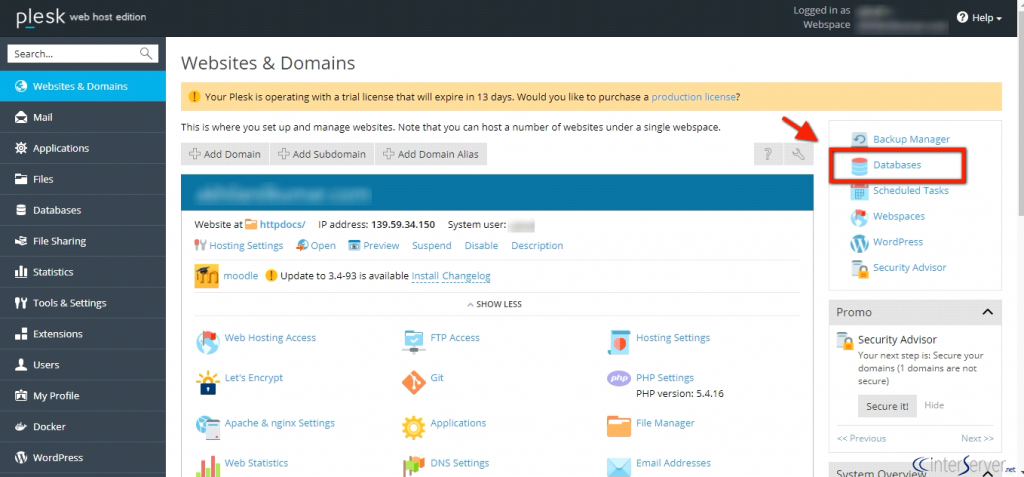The height and width of the screenshot is (477, 1024).
Task: Click Install for the moodle update
Action: (x=425, y=276)
